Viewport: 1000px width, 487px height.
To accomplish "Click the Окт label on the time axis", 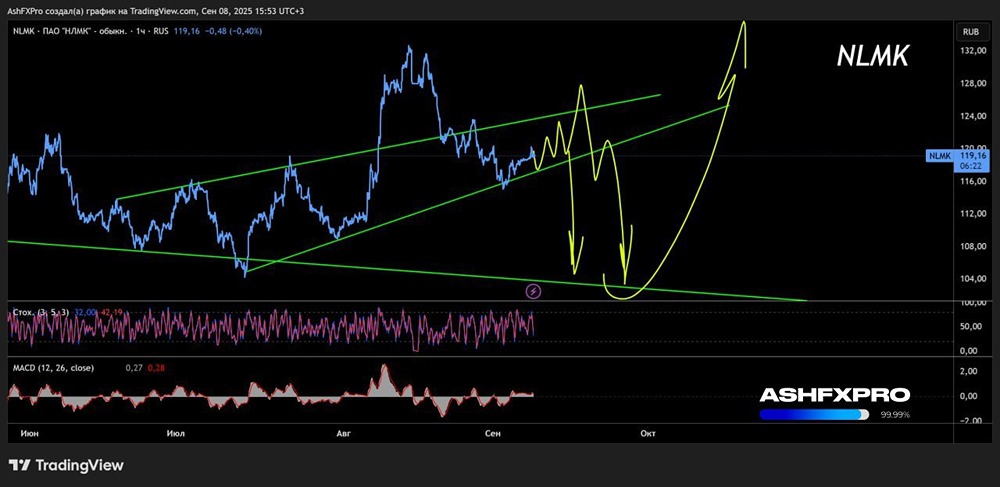I will [x=647, y=433].
